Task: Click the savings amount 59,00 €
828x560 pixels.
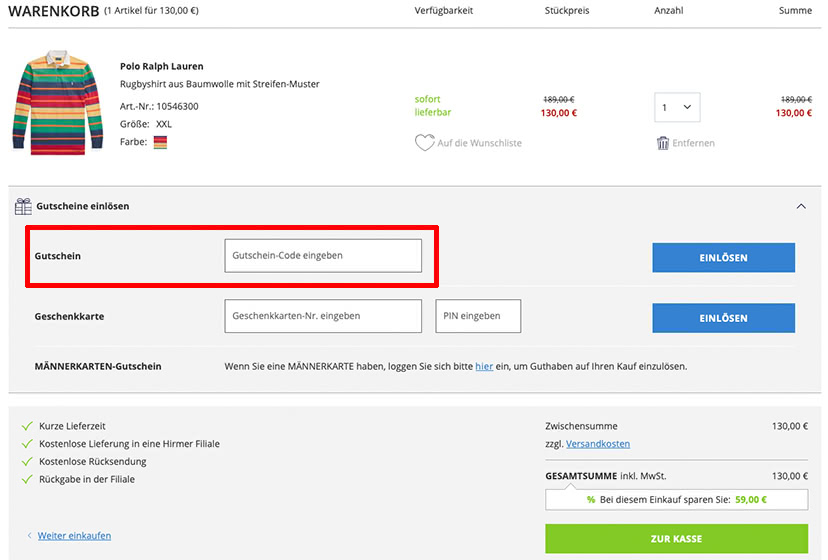Action: [751, 499]
